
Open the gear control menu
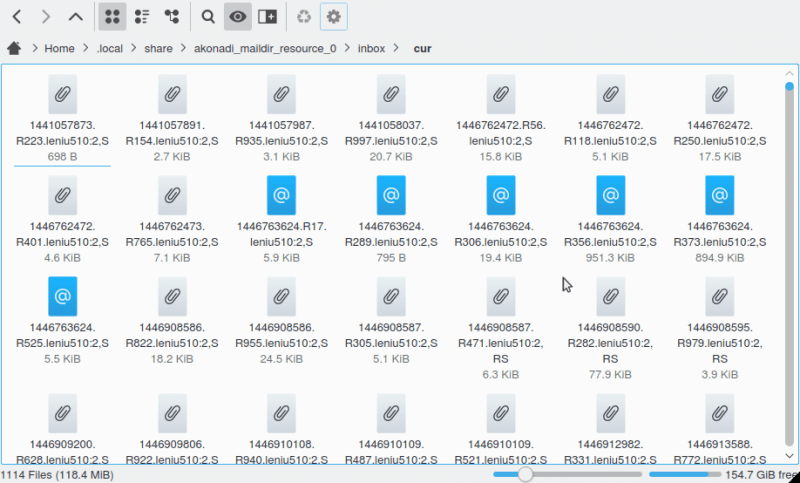pyautogui.click(x=334, y=17)
